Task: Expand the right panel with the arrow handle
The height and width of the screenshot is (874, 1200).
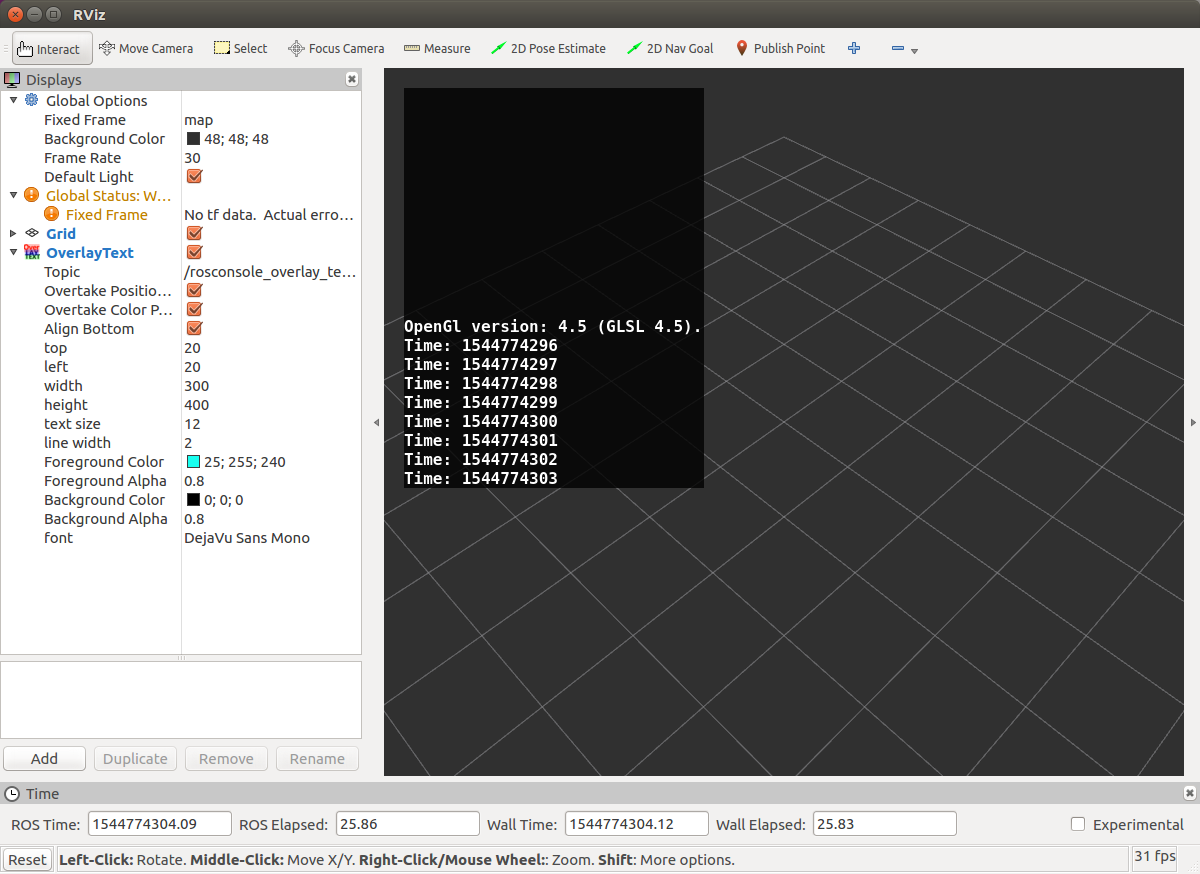Action: 1193,423
